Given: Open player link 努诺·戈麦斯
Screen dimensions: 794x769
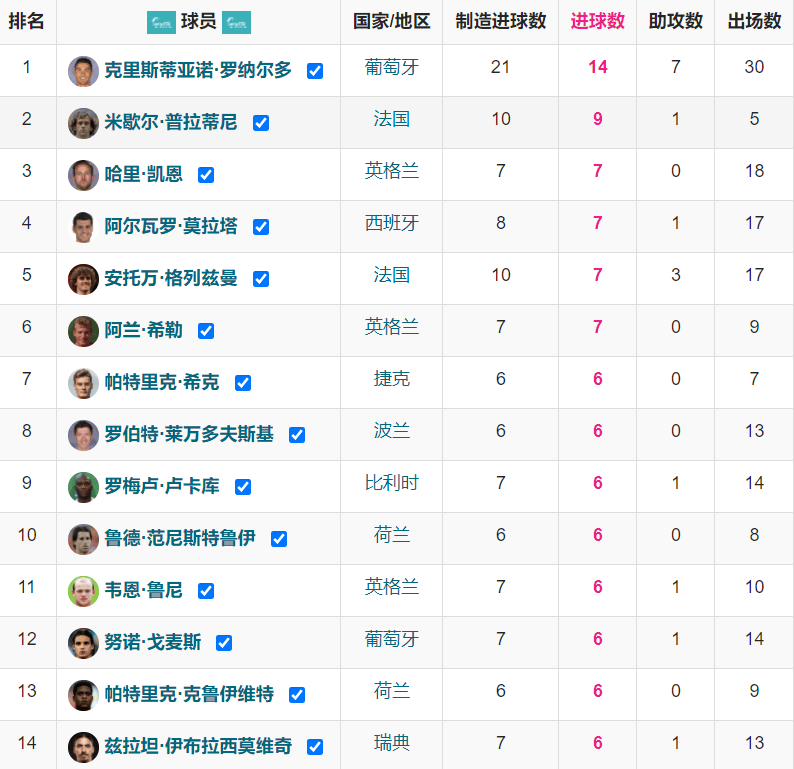Looking at the screenshot, I should coord(152,642).
